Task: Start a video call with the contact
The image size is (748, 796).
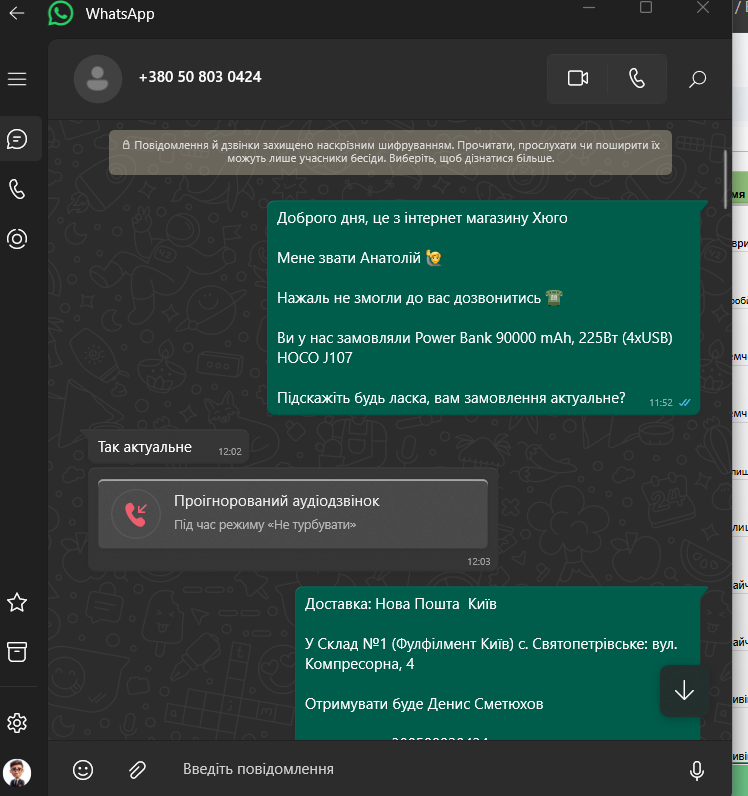Action: click(577, 79)
